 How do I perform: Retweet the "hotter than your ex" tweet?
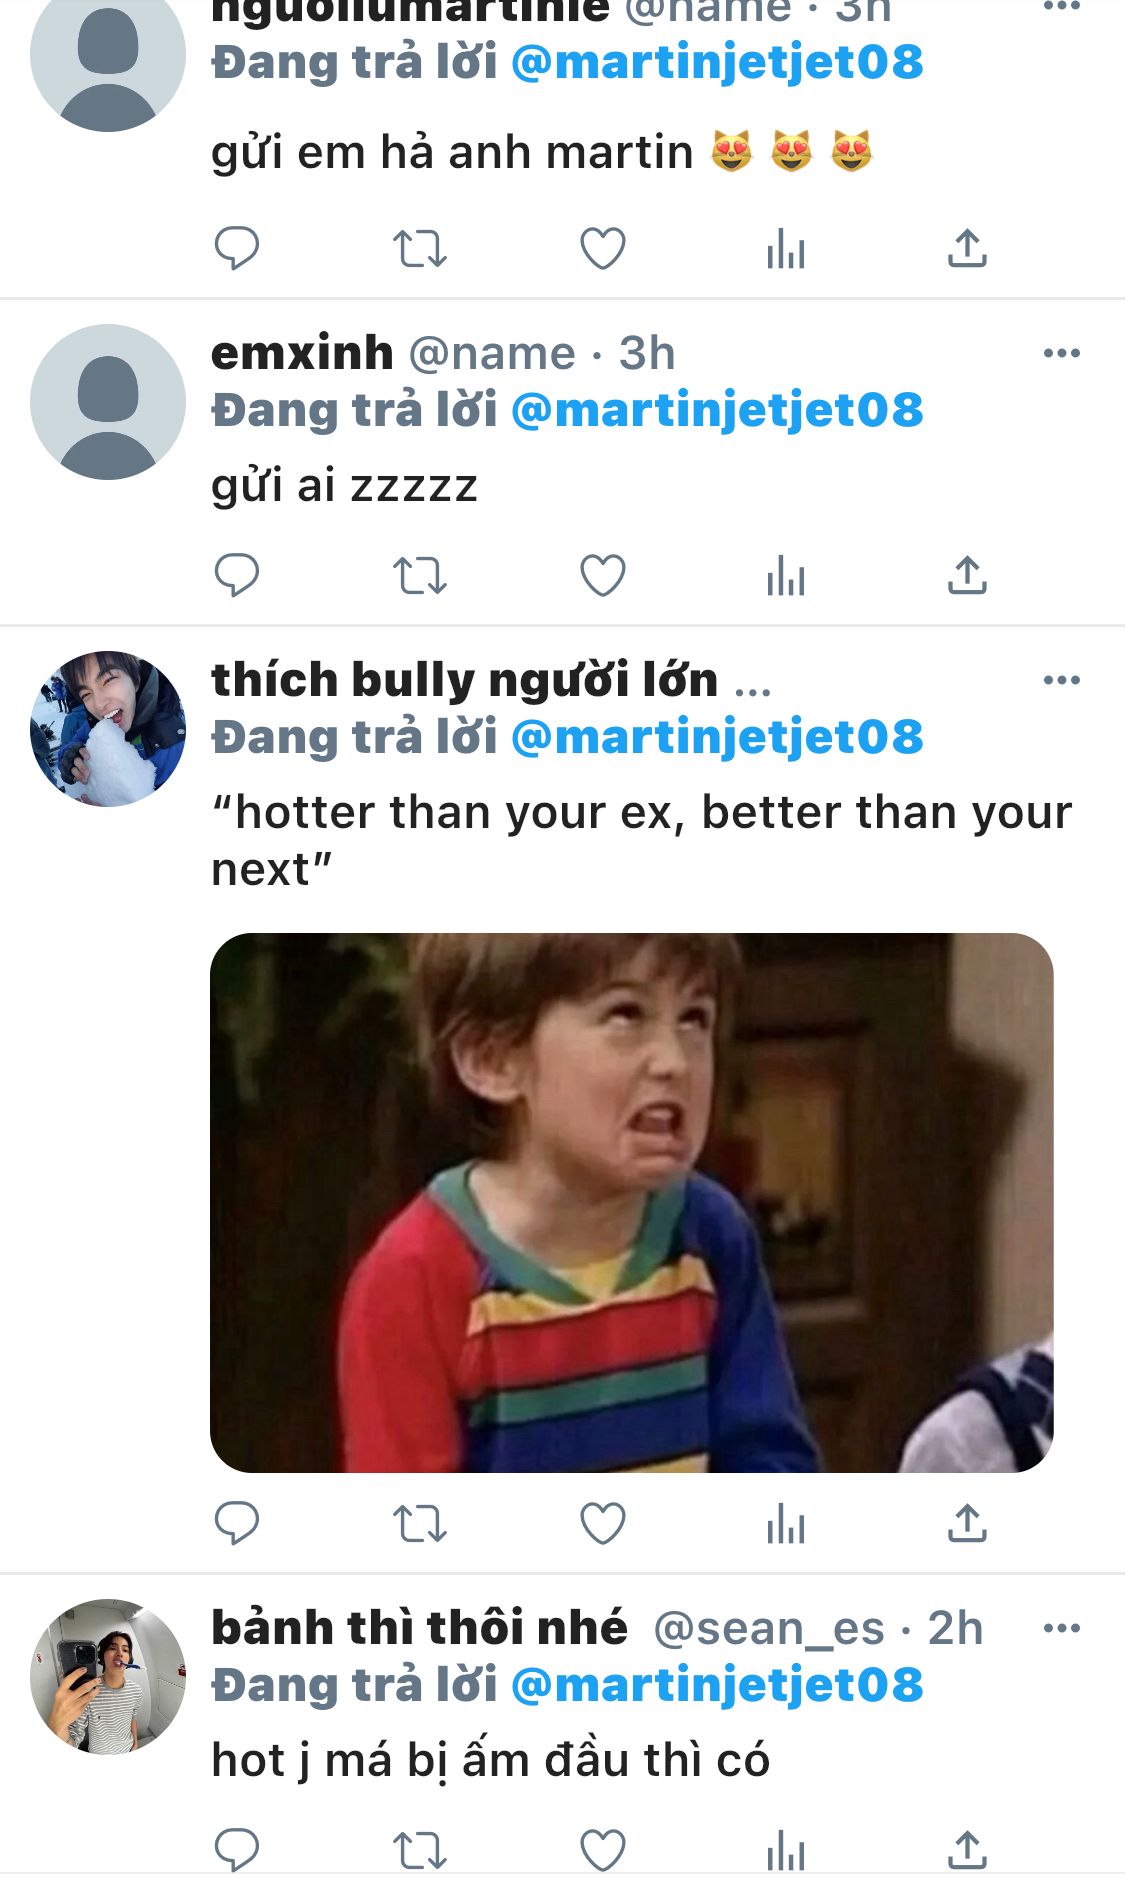tap(419, 1524)
